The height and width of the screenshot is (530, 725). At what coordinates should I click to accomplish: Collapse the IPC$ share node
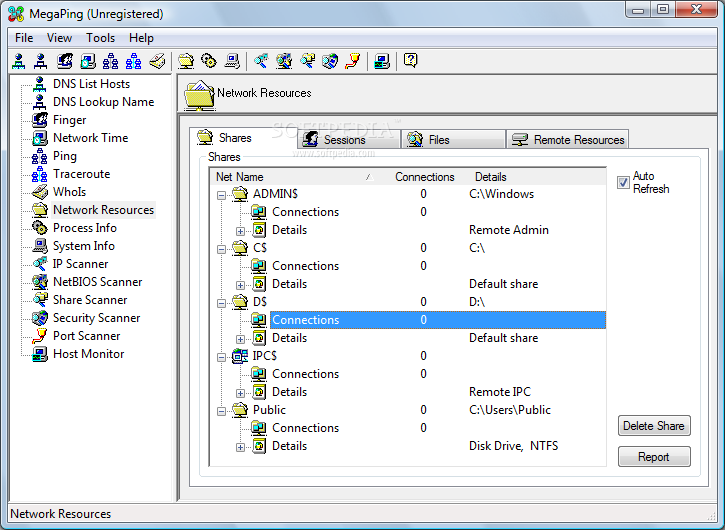pos(221,357)
